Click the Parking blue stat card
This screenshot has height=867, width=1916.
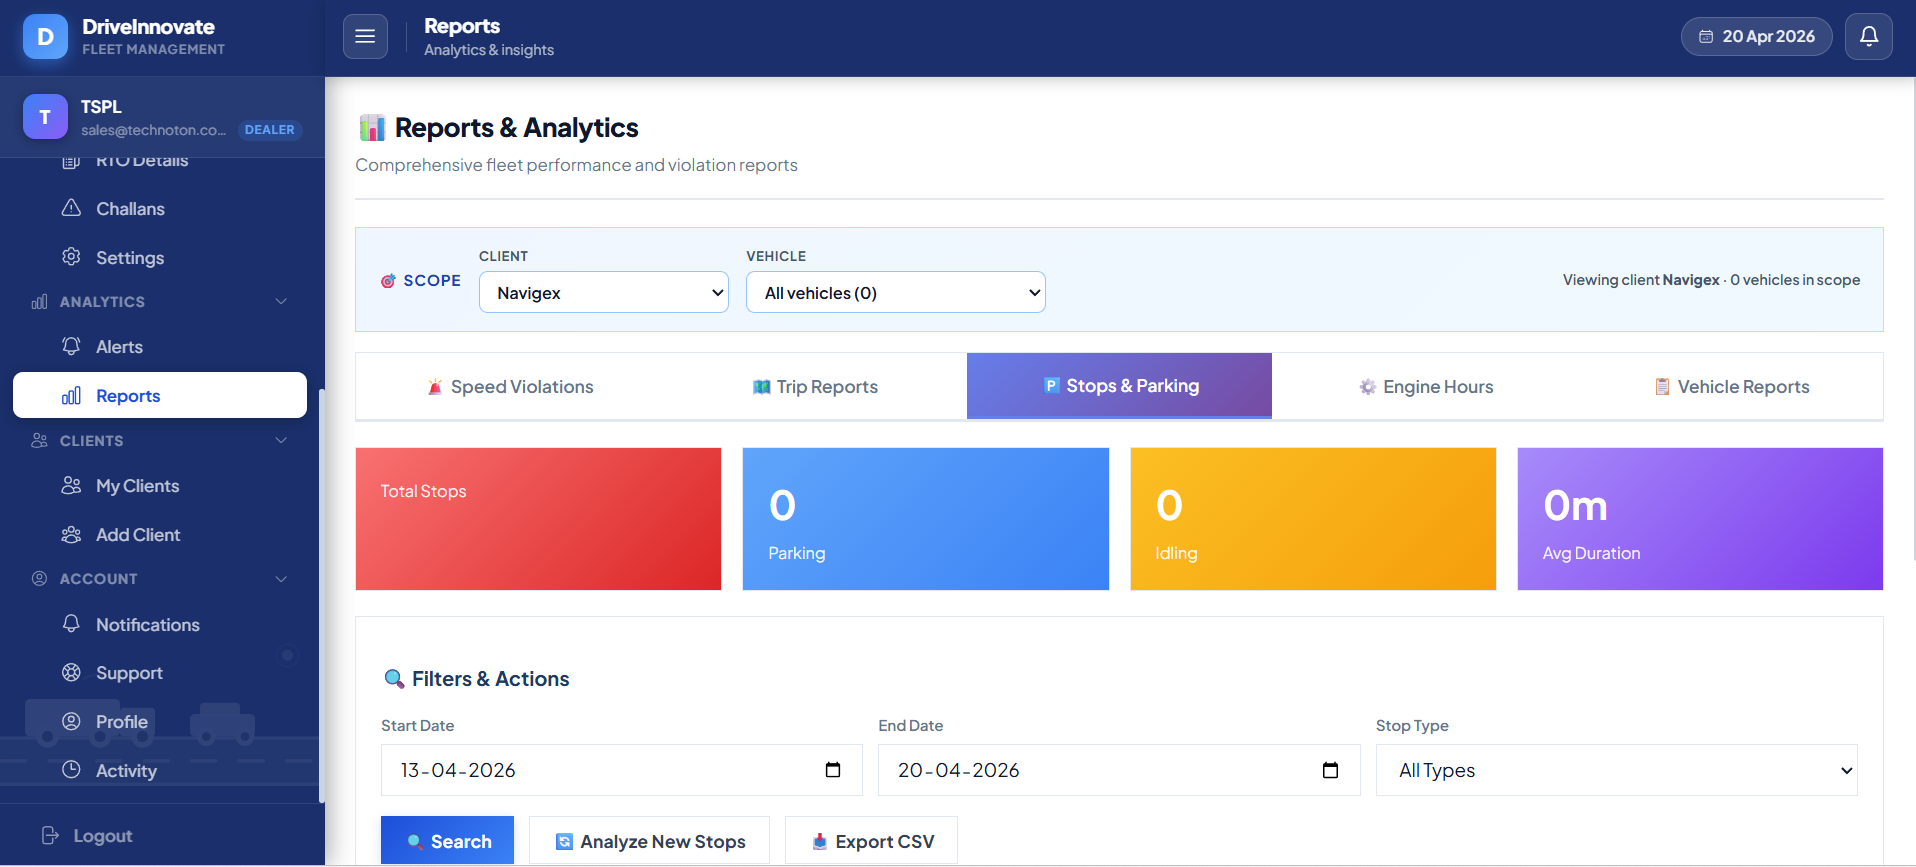(926, 519)
